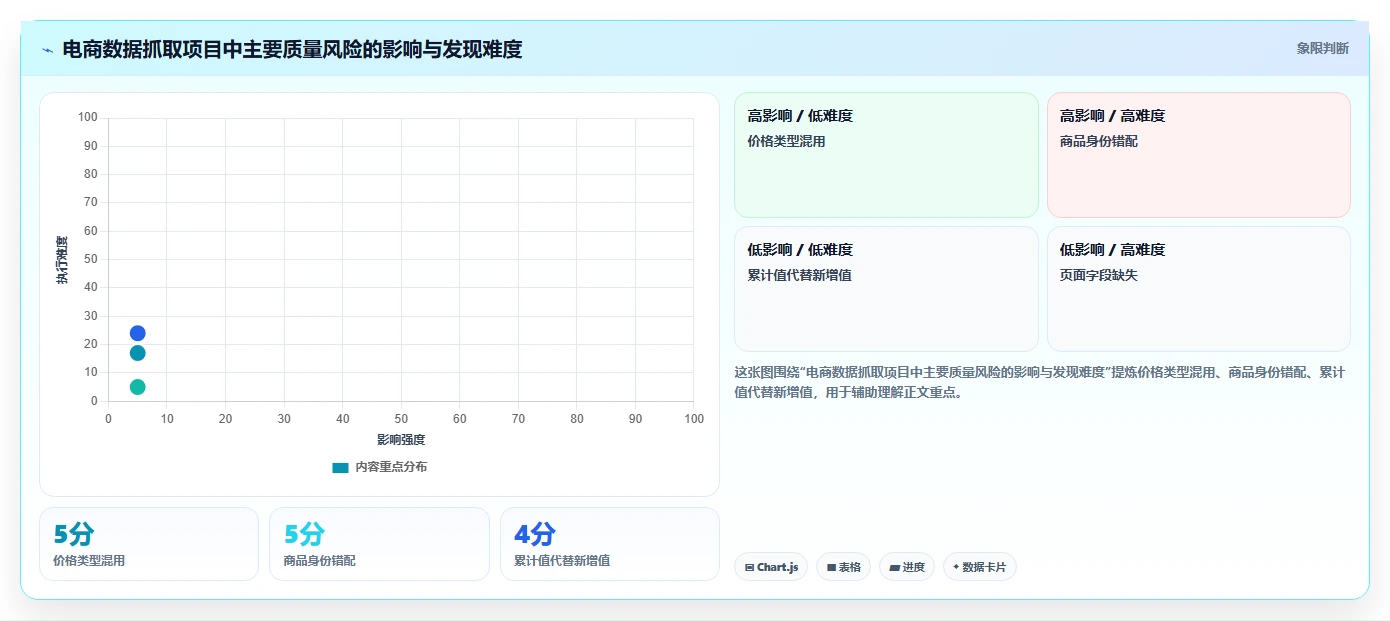Screen dimensions: 1390x621
Task: Click 累计值代替新增值 in quadrant card
Action: 799,275
